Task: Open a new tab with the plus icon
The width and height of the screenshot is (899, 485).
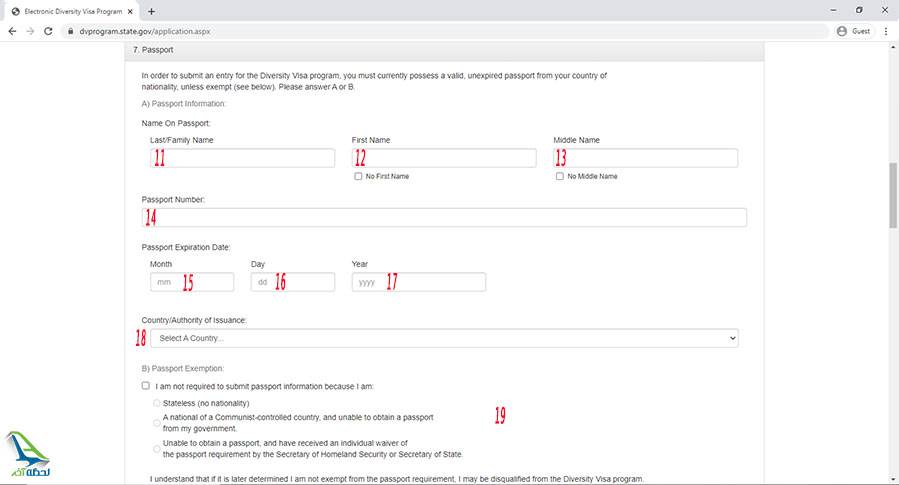Action: pyautogui.click(x=152, y=11)
